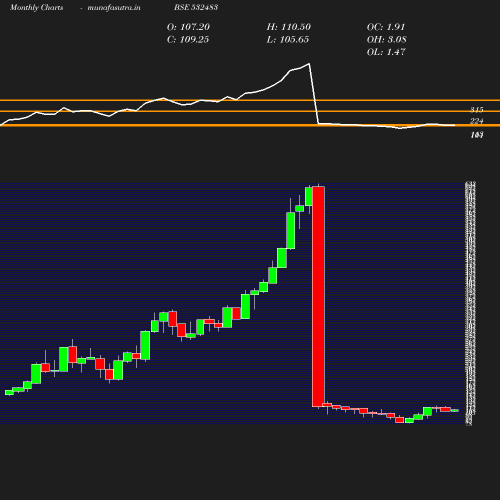Click the munafasutra.in watermark text
The height and width of the screenshot is (500, 500).
point(114,7)
